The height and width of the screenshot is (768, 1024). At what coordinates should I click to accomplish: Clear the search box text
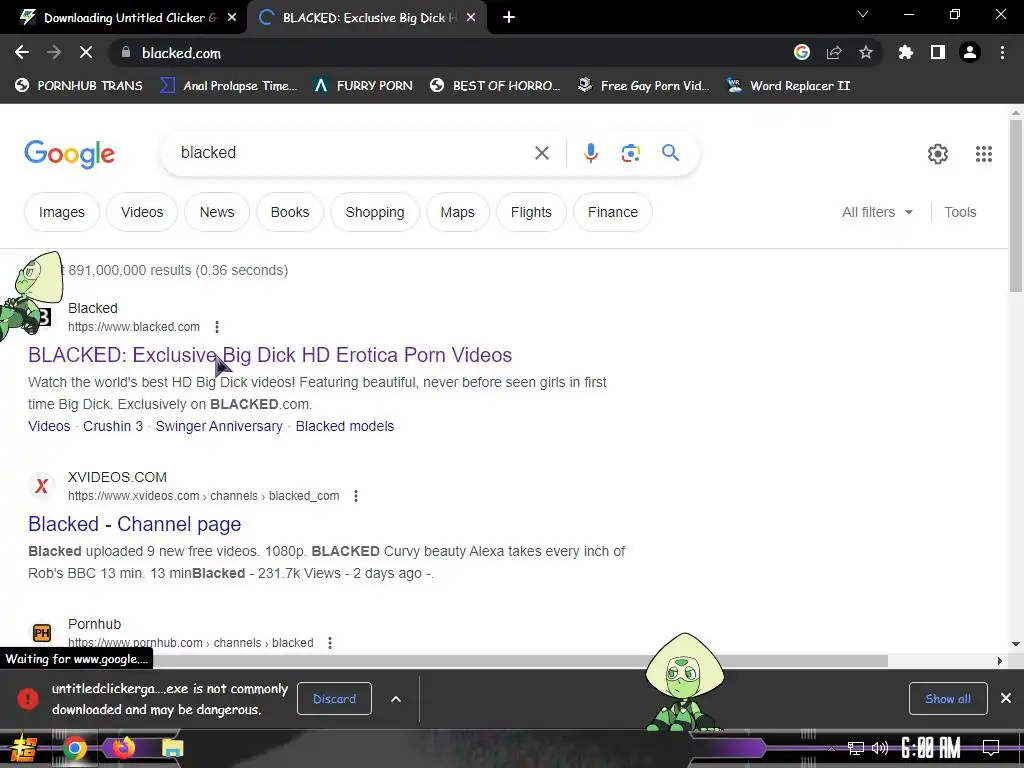[x=542, y=153]
